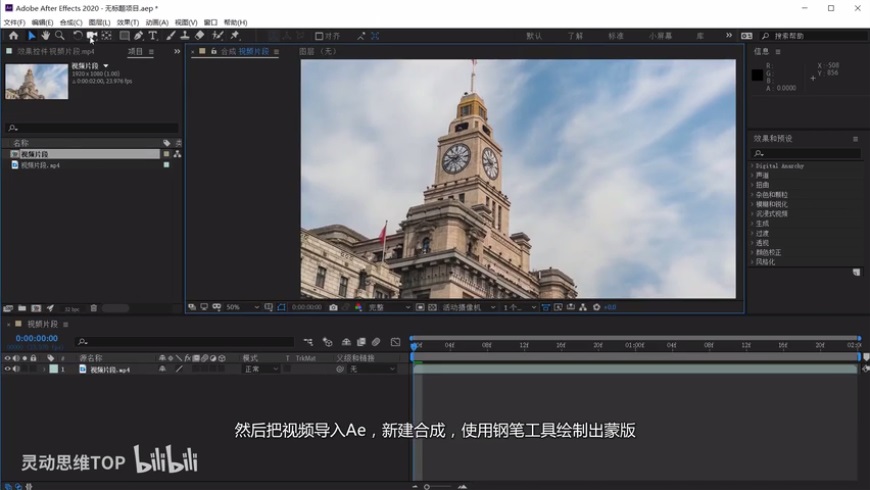Click the Graph Editor icon in timeline

pos(395,342)
